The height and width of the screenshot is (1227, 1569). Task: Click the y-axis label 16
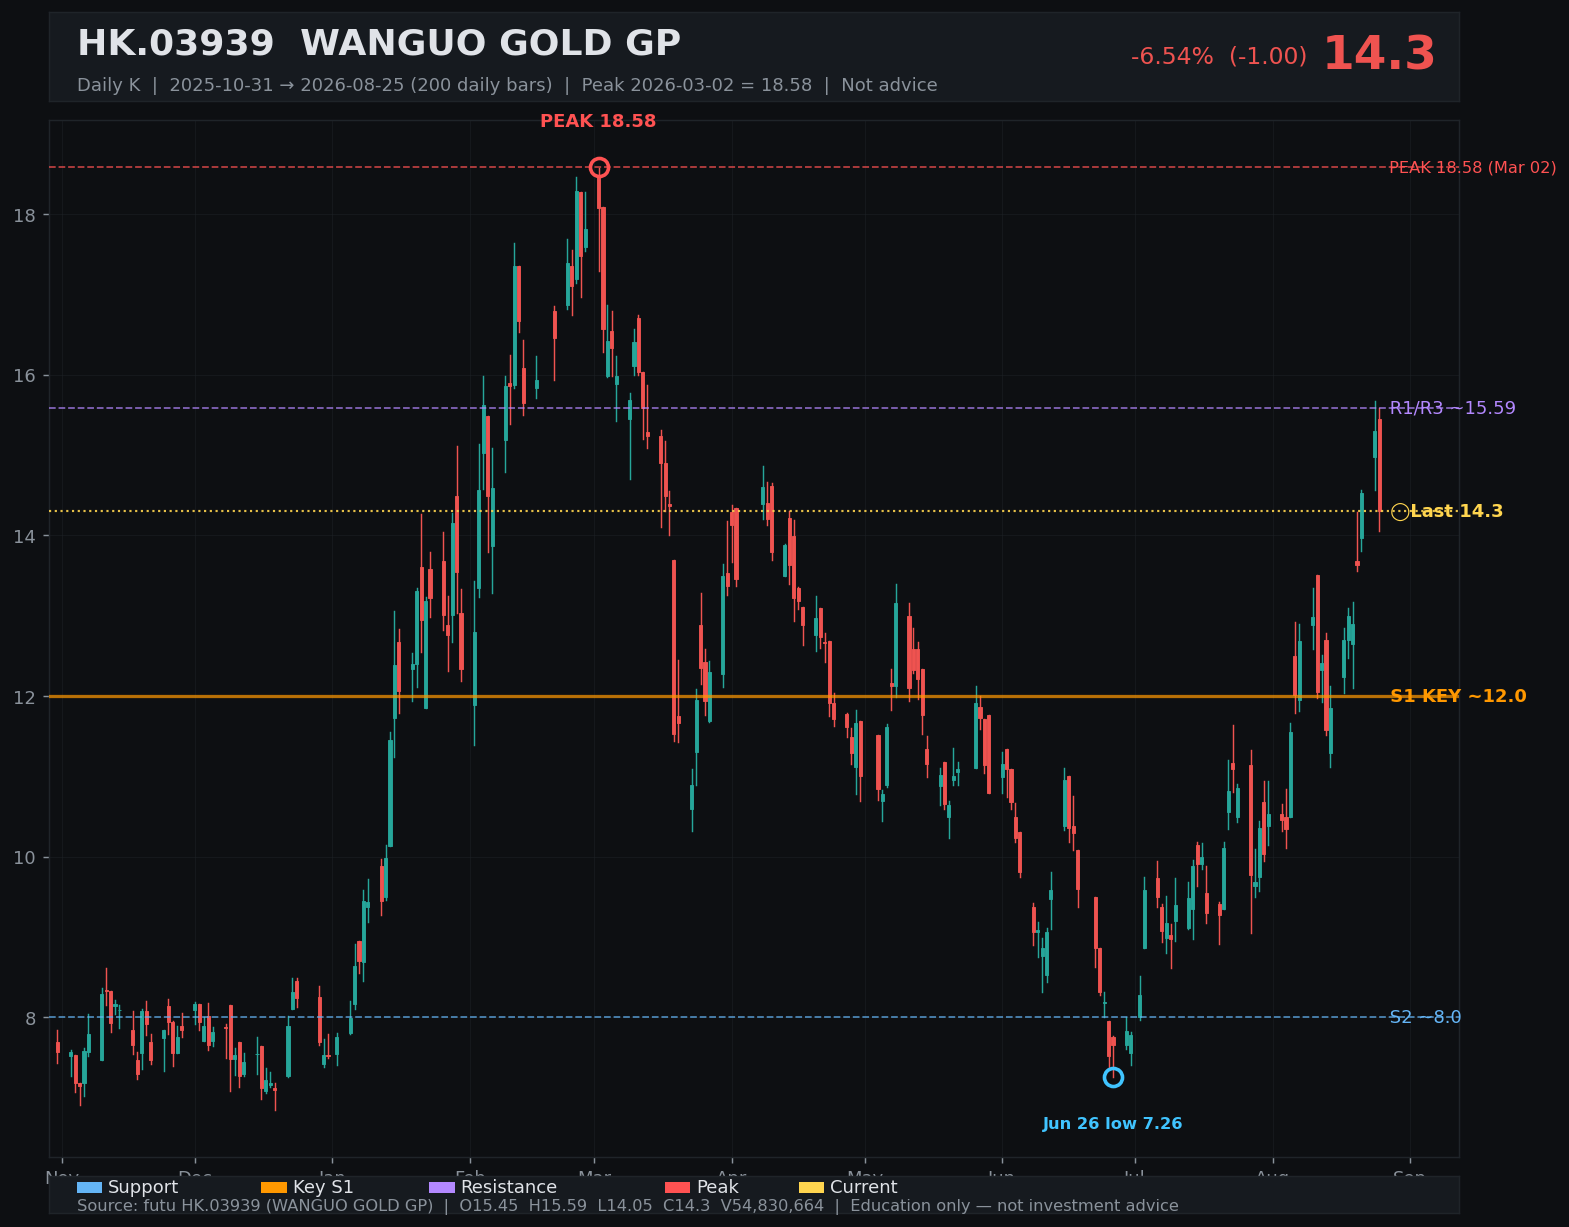click(x=25, y=376)
